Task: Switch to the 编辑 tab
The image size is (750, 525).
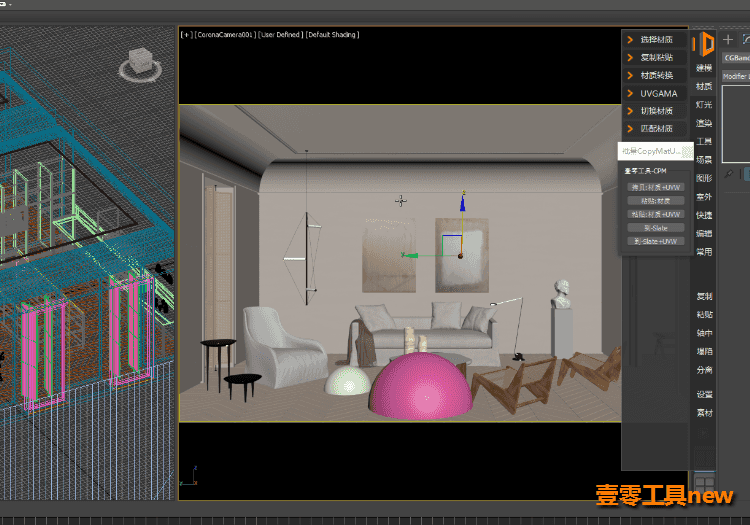Action: [704, 234]
